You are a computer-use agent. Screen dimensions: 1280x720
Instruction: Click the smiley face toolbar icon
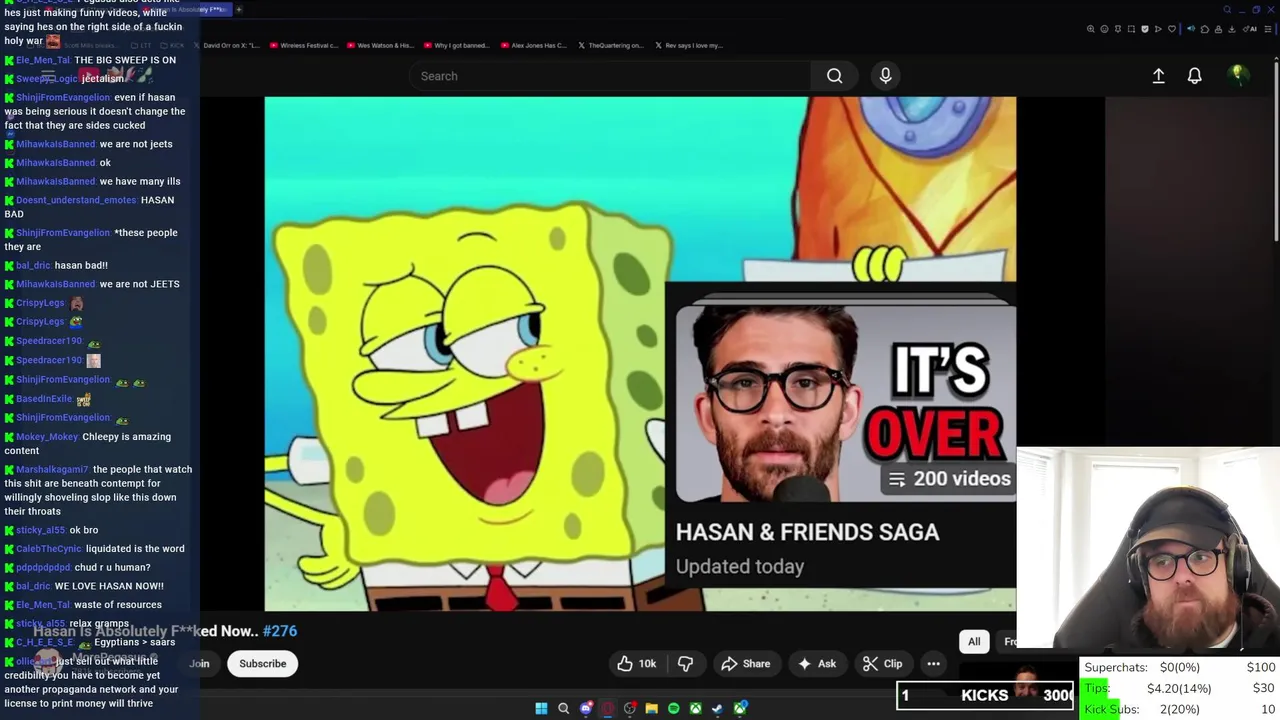pyautogui.click(x=1104, y=29)
